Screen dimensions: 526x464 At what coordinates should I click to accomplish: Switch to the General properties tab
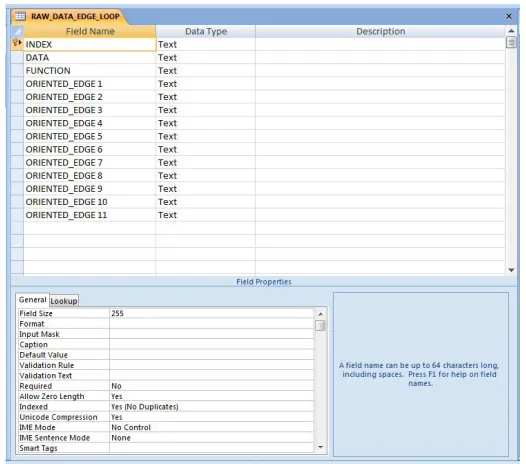(x=32, y=300)
